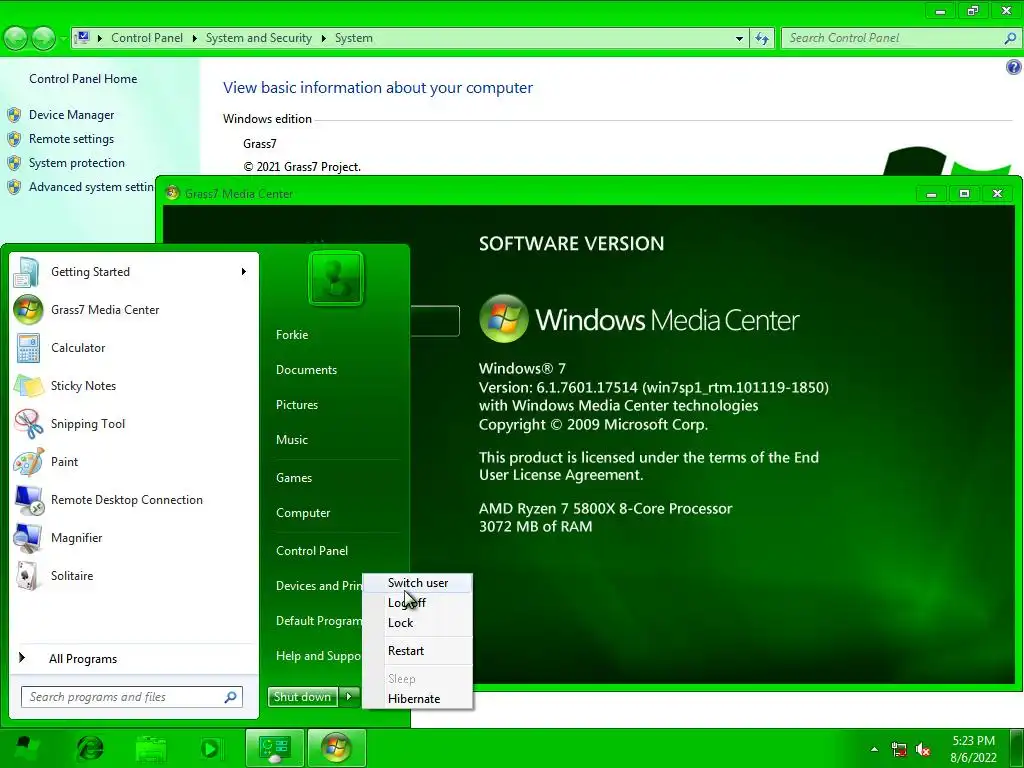Image resolution: width=1024 pixels, height=768 pixels.
Task: Go to Control Panel Home
Action: pos(83,79)
